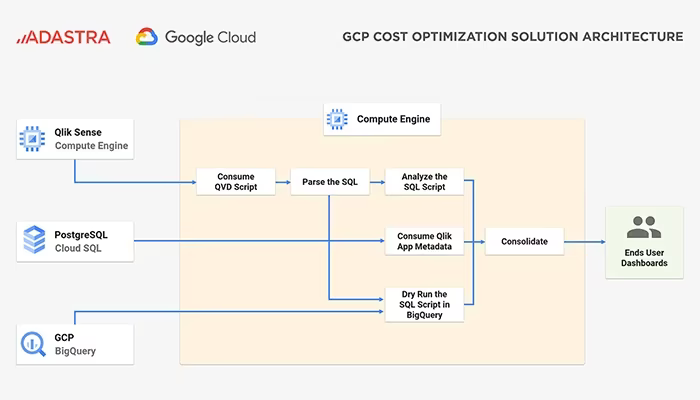Select the Consume QVD Script box
Image resolution: width=700 pixels, height=400 pixels.
[236, 182]
